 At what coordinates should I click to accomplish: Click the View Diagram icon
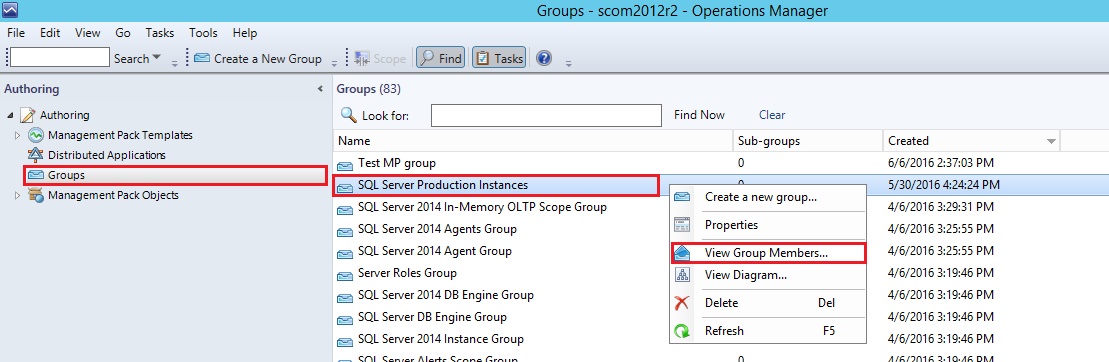[682, 275]
